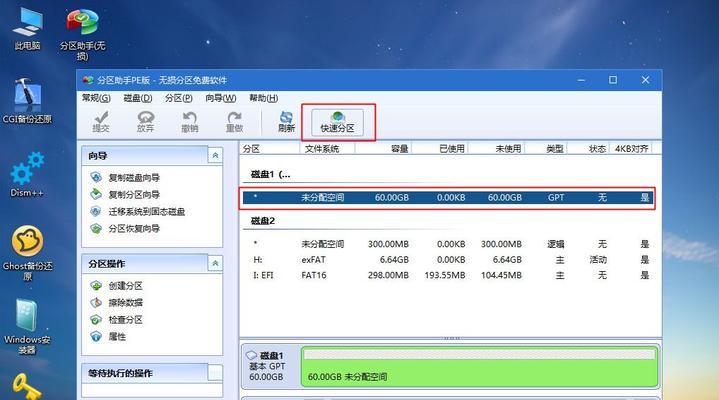The width and height of the screenshot is (719, 400).
Task: Click 擦除数据 in partition operations
Action: [x=125, y=303]
